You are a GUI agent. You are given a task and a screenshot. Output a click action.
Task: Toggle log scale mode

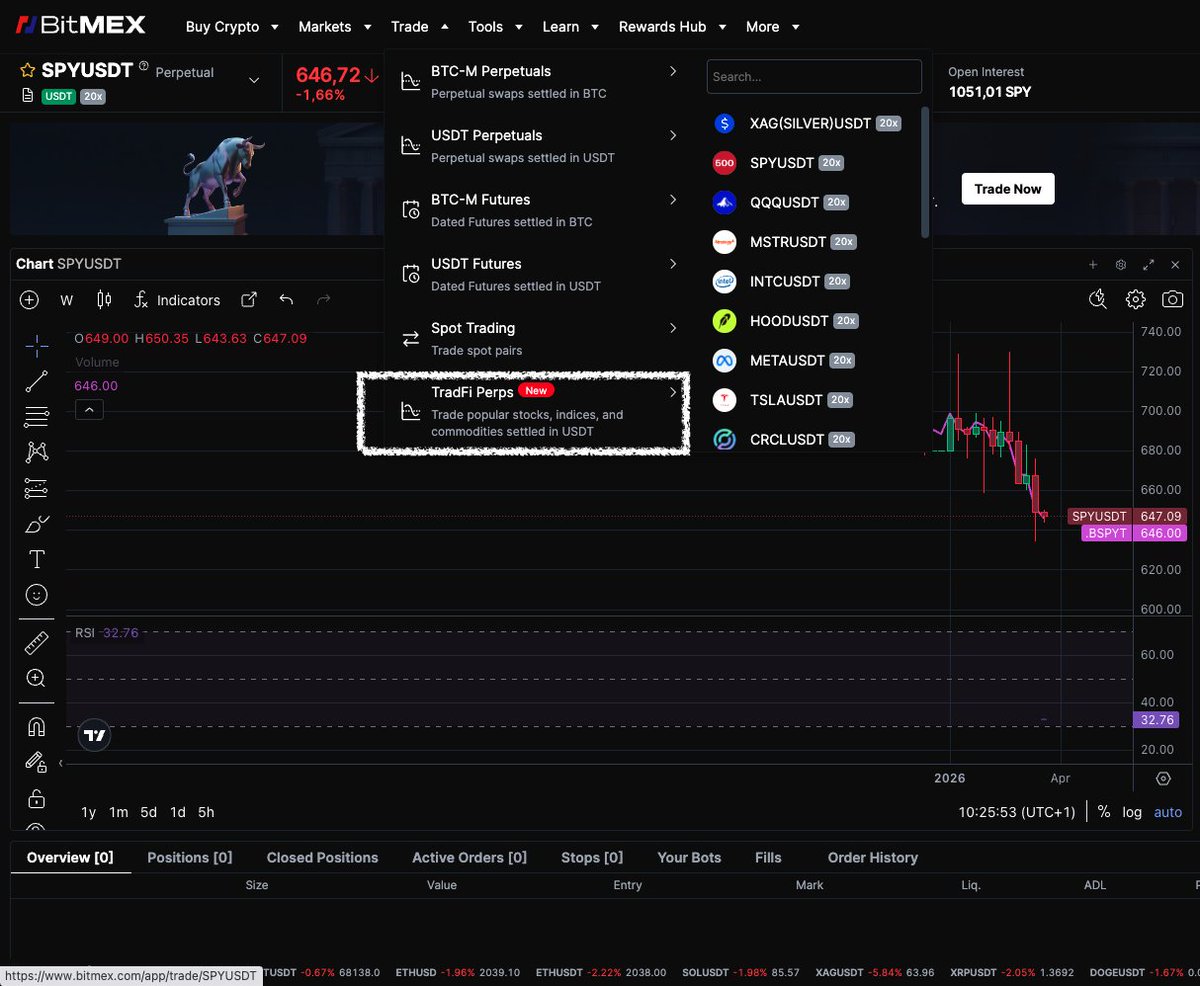click(x=1132, y=812)
